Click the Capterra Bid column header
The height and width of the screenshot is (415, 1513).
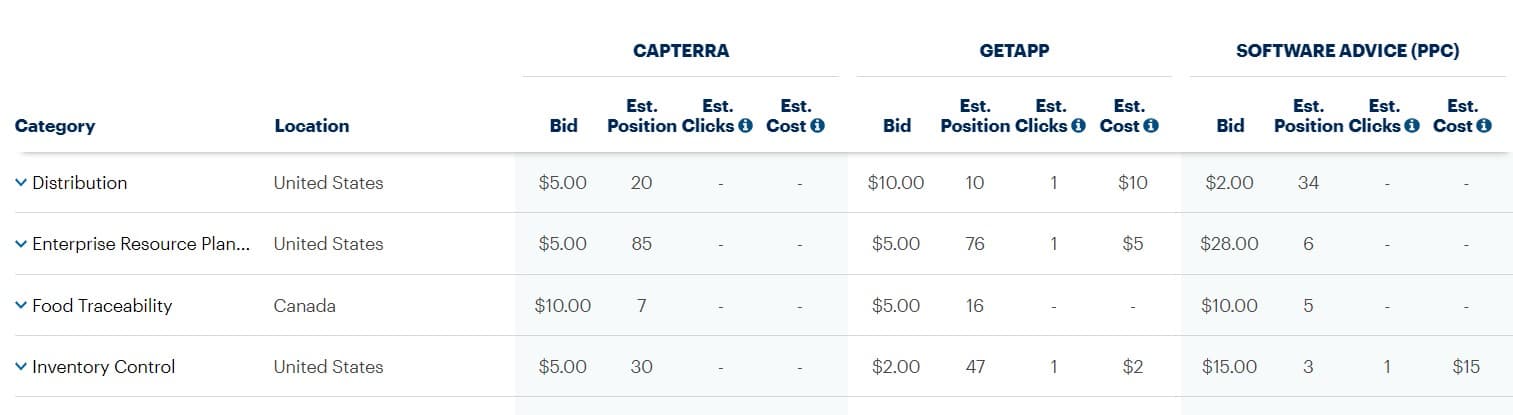click(x=564, y=126)
